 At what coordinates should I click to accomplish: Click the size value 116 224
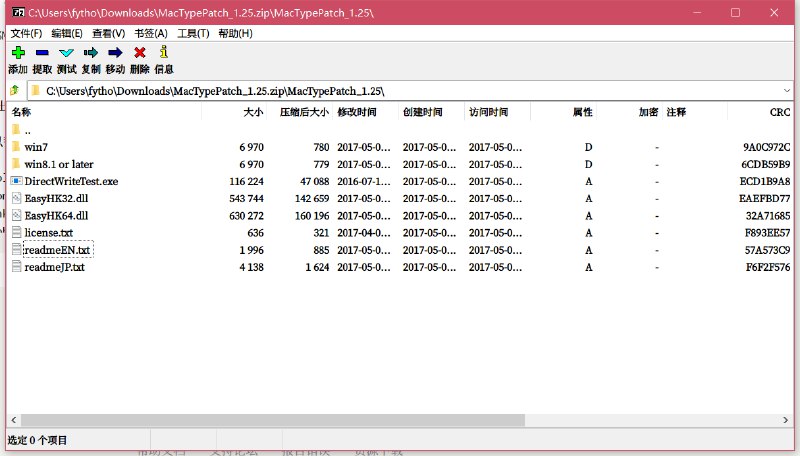pyautogui.click(x=246, y=181)
